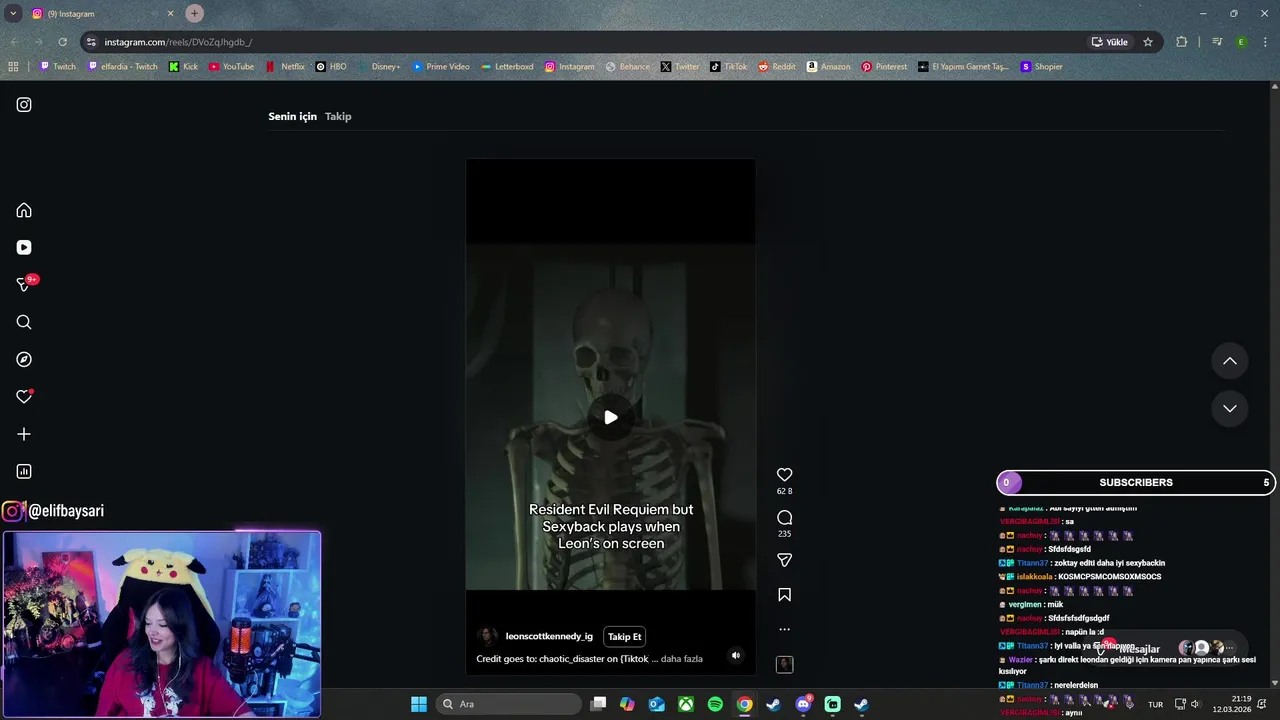The width and height of the screenshot is (1280, 720).
Task: Click the taskbar Ara search box
Action: click(x=508, y=704)
